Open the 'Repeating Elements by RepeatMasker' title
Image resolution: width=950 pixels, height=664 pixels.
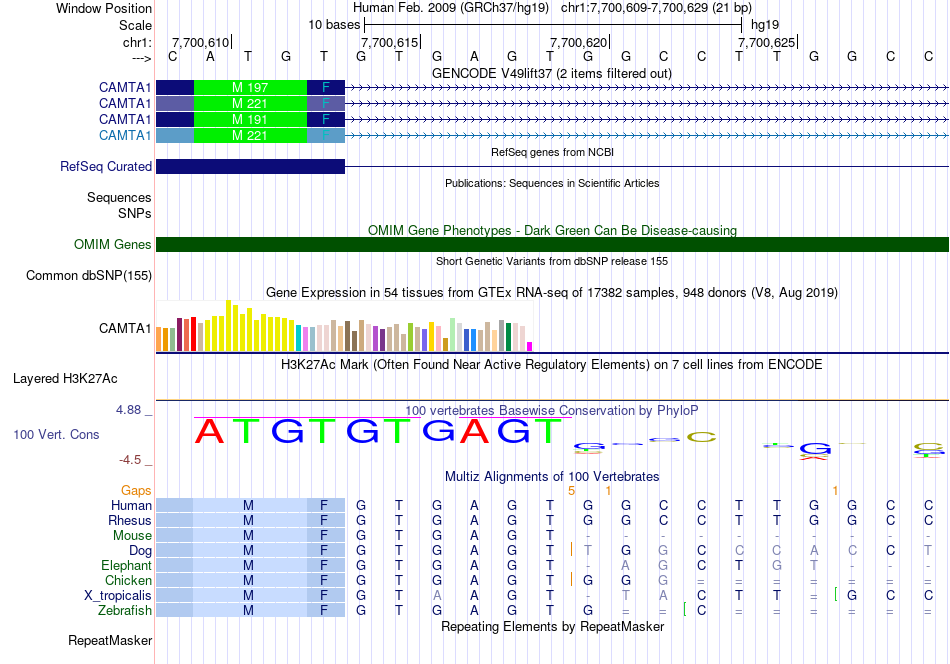click(552, 626)
